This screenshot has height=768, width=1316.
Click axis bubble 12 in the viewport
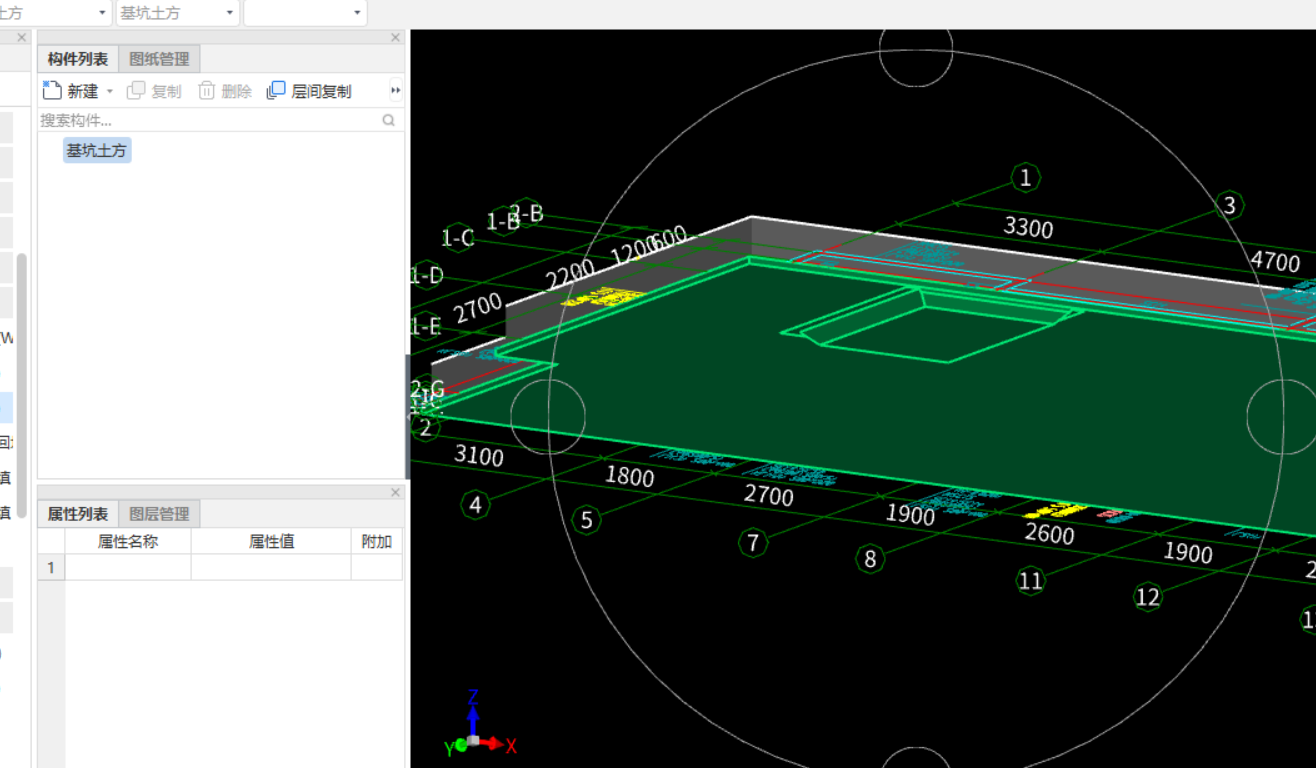(1148, 597)
